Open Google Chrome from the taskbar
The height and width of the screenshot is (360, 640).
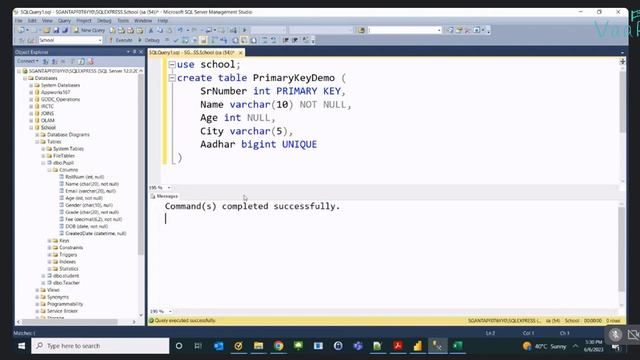278,346
